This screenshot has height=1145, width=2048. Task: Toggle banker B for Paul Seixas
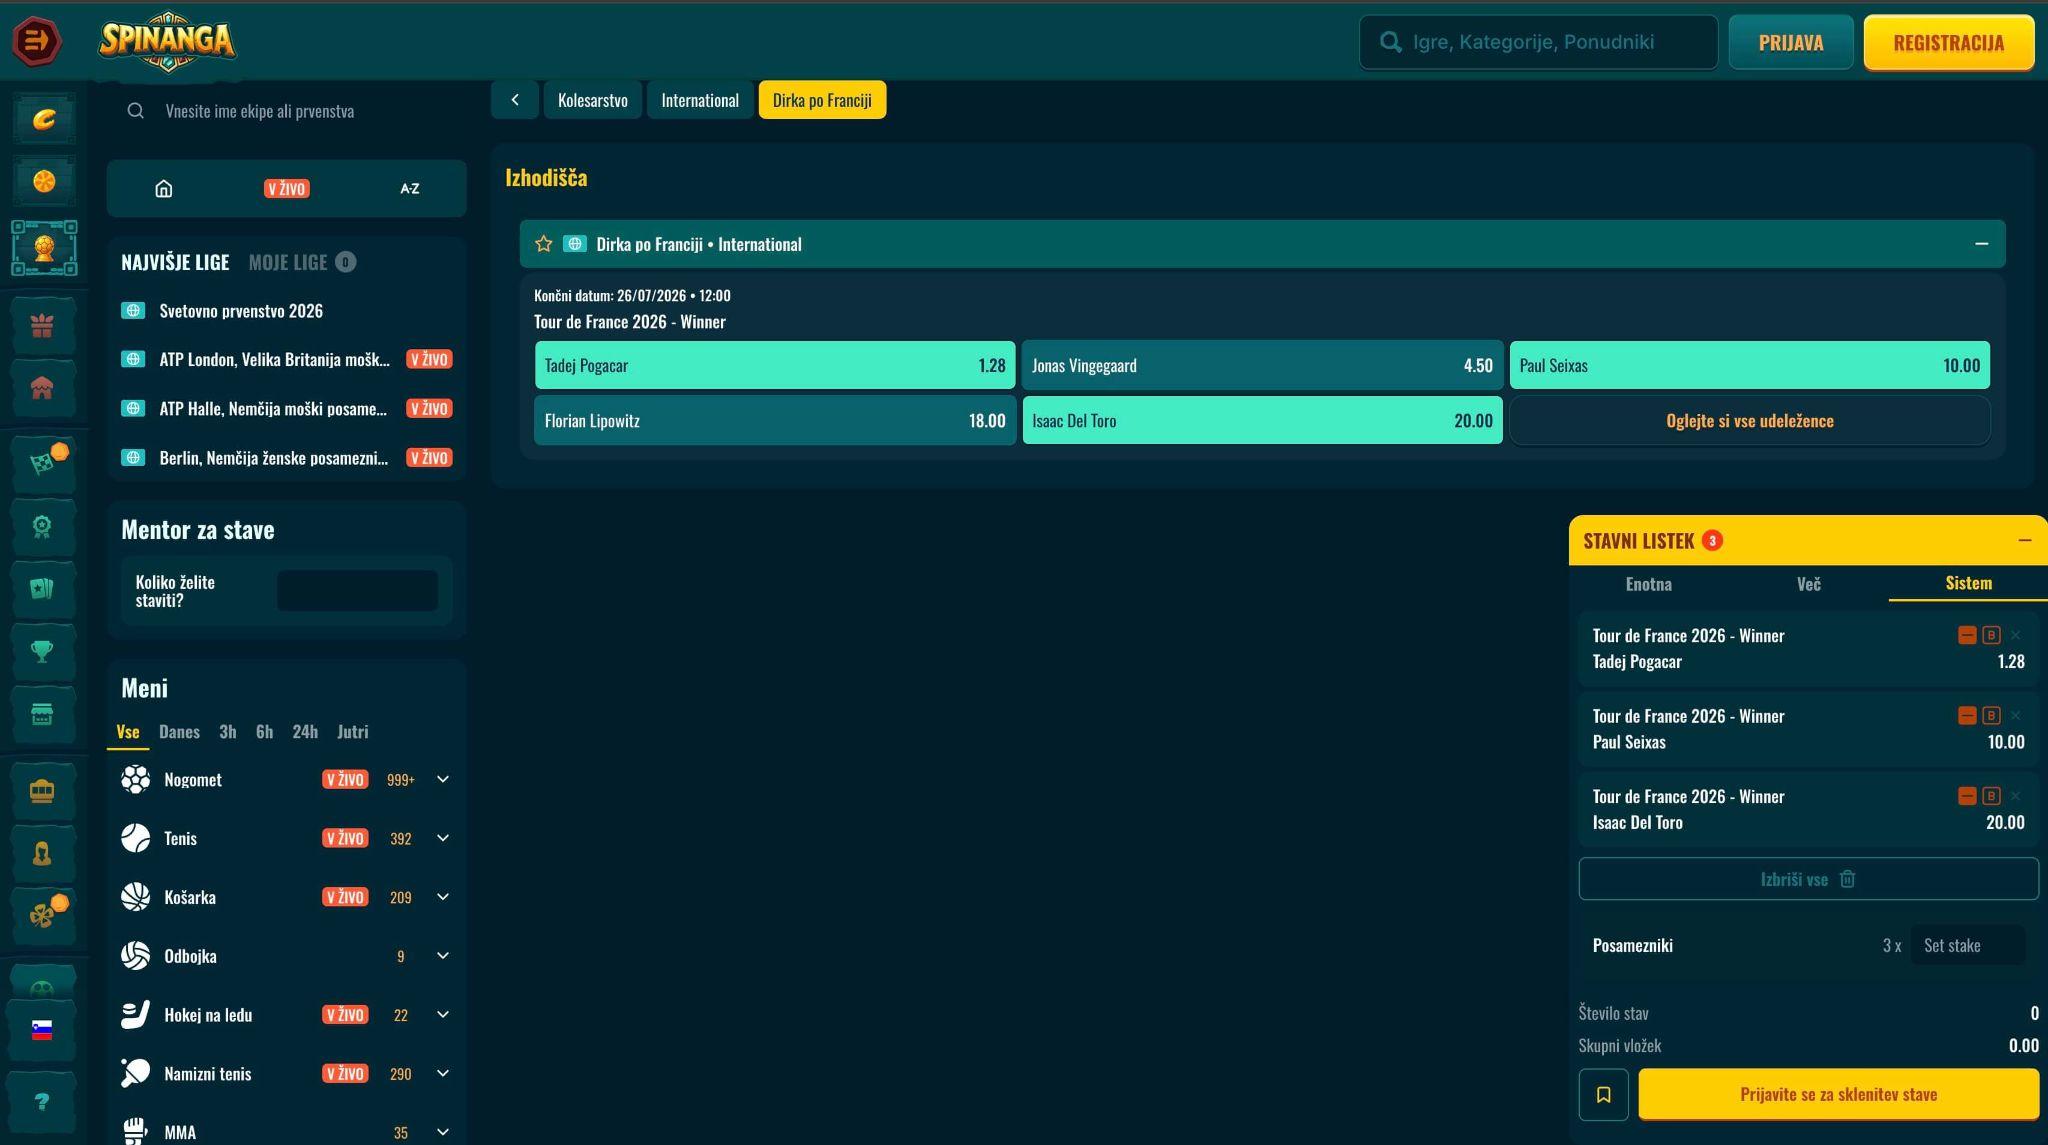pos(1991,715)
